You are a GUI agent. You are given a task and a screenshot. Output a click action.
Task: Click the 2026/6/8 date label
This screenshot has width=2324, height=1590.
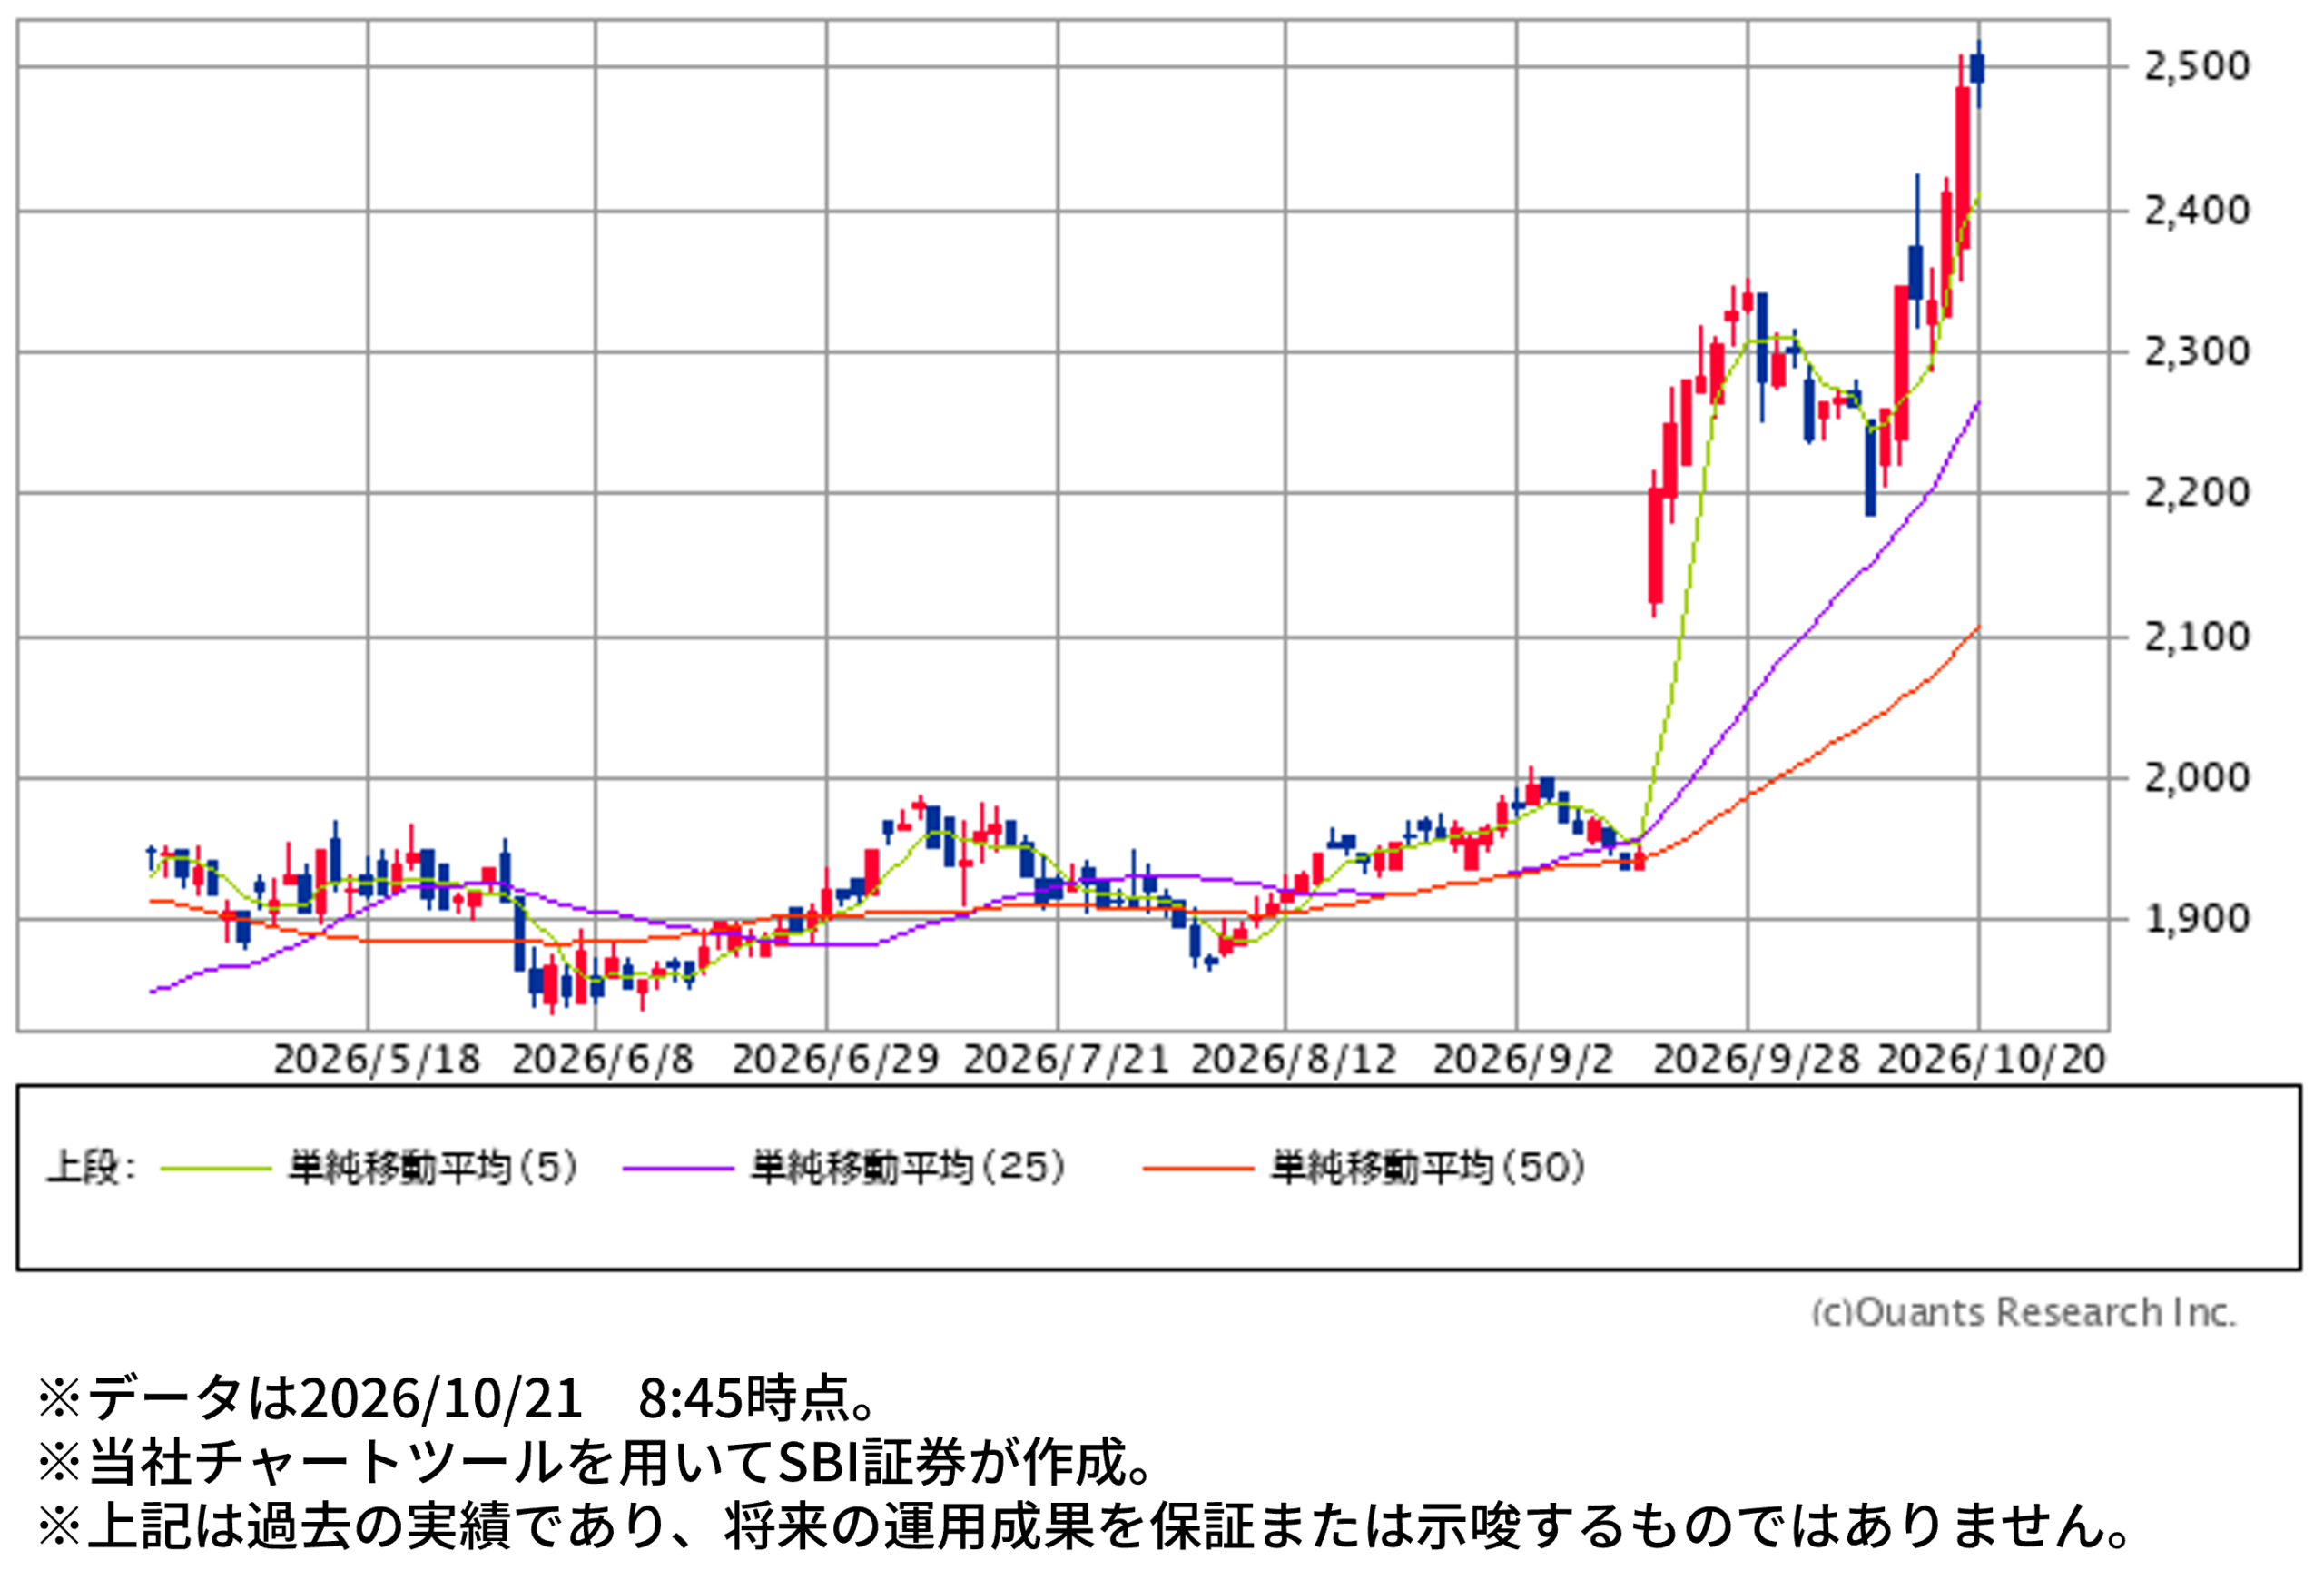(603, 1060)
